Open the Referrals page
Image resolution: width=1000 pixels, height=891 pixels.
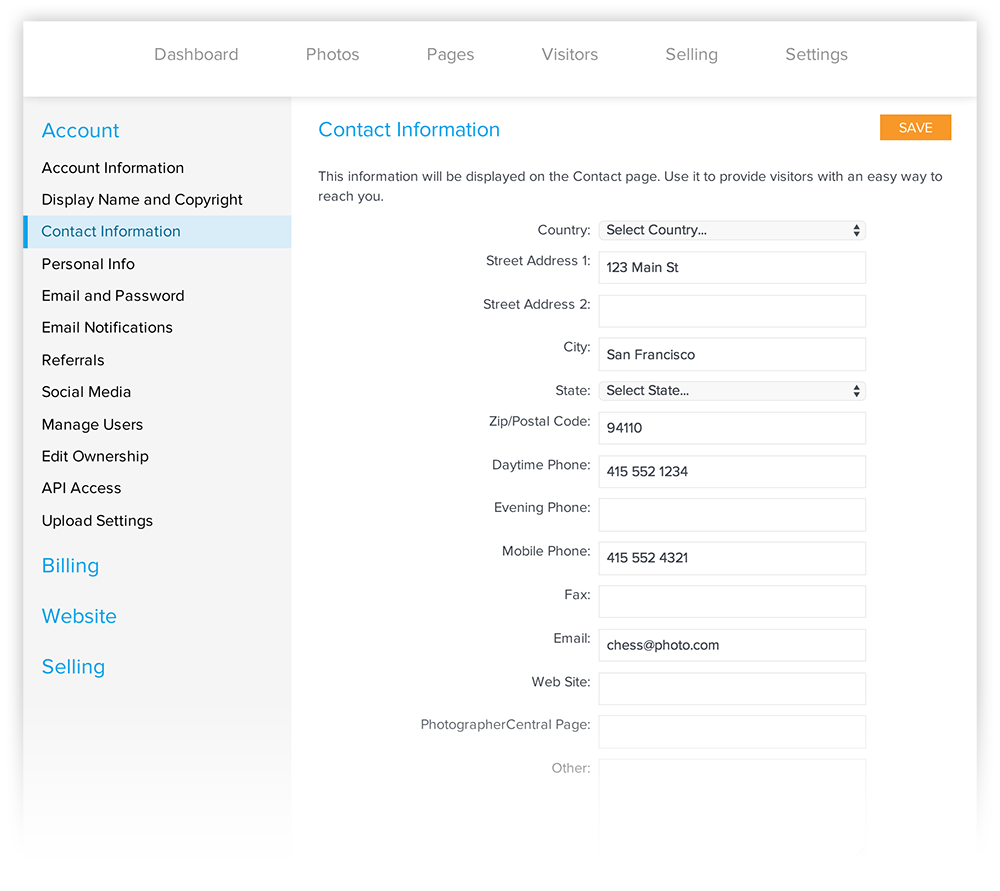(73, 360)
